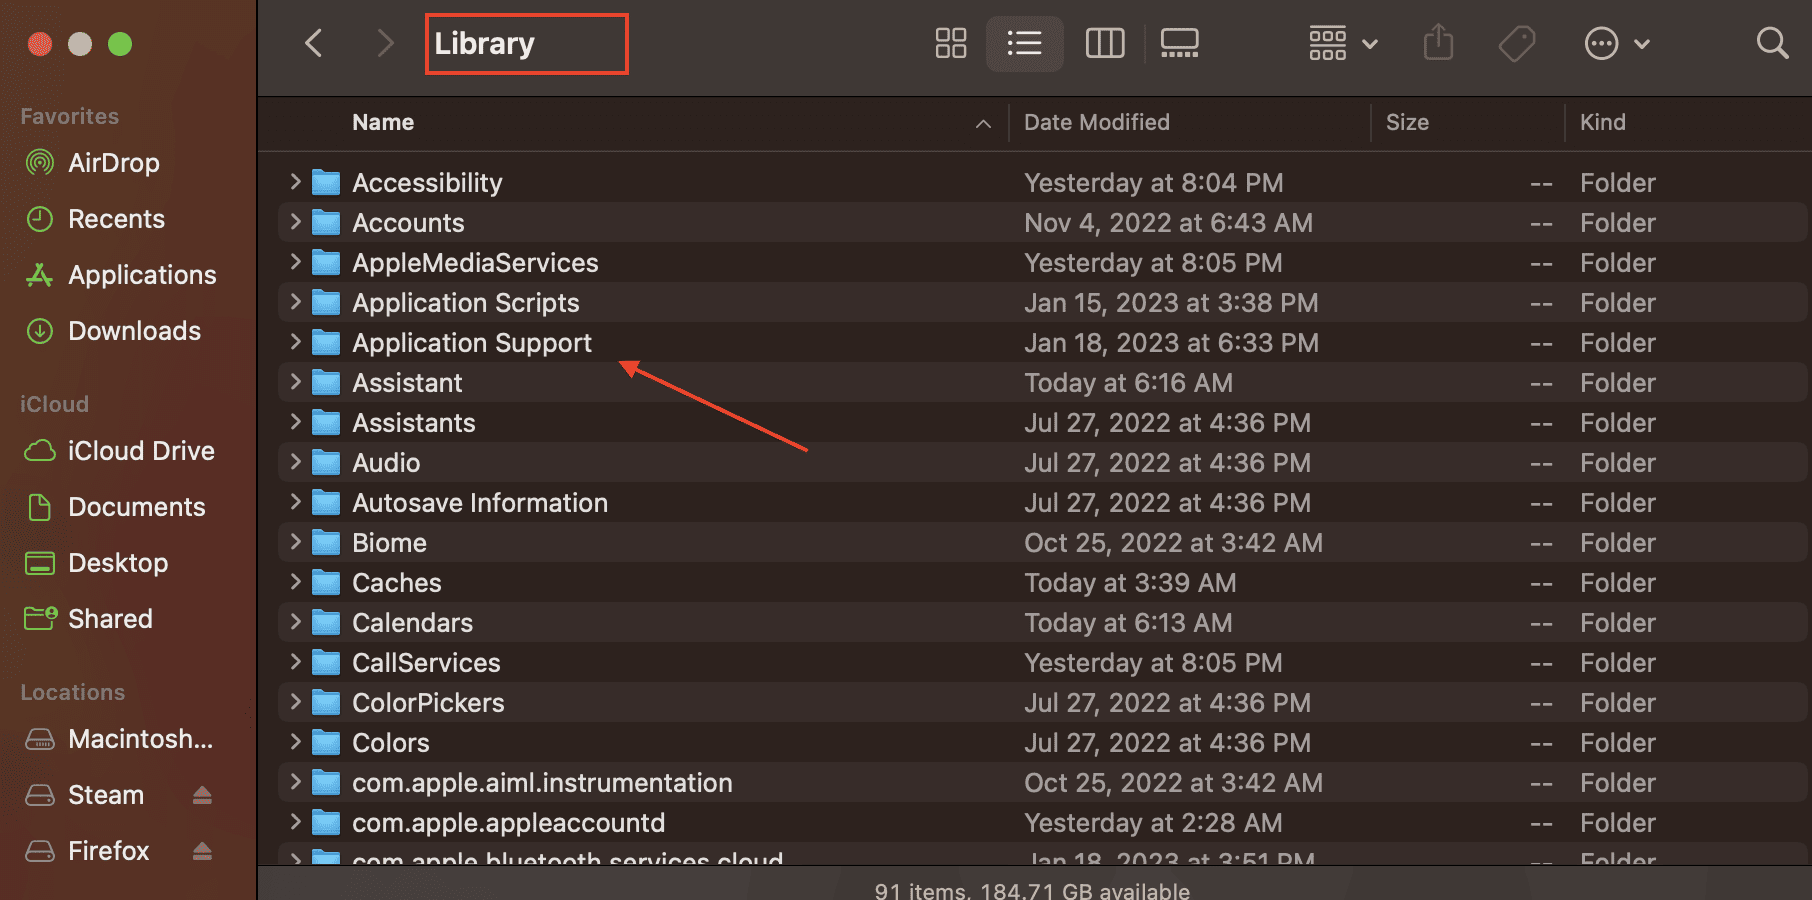Click the Kind column header
1812x900 pixels.
tap(1603, 122)
